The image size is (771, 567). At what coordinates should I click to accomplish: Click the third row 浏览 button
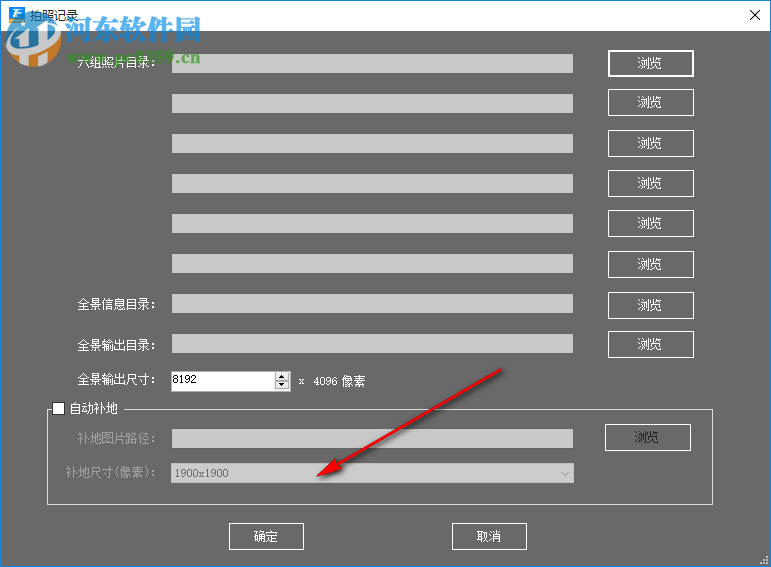(651, 144)
